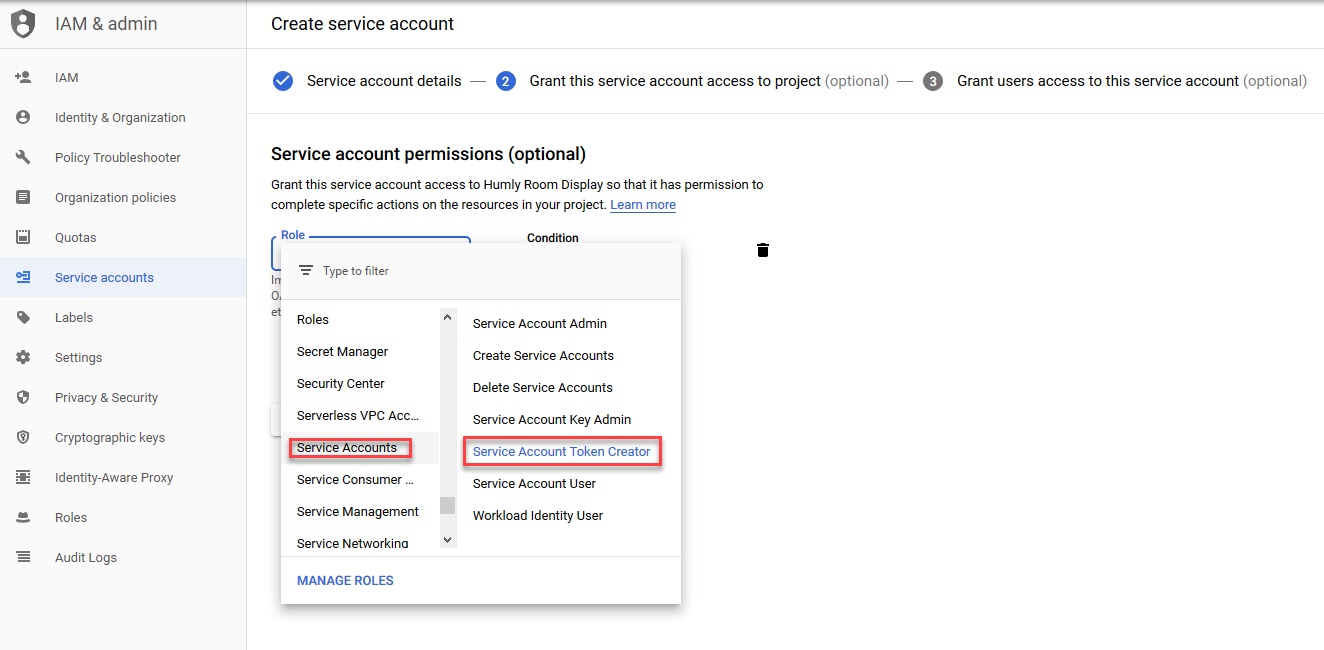Select the Cryptographic keys shield icon

pyautogui.click(x=26, y=437)
